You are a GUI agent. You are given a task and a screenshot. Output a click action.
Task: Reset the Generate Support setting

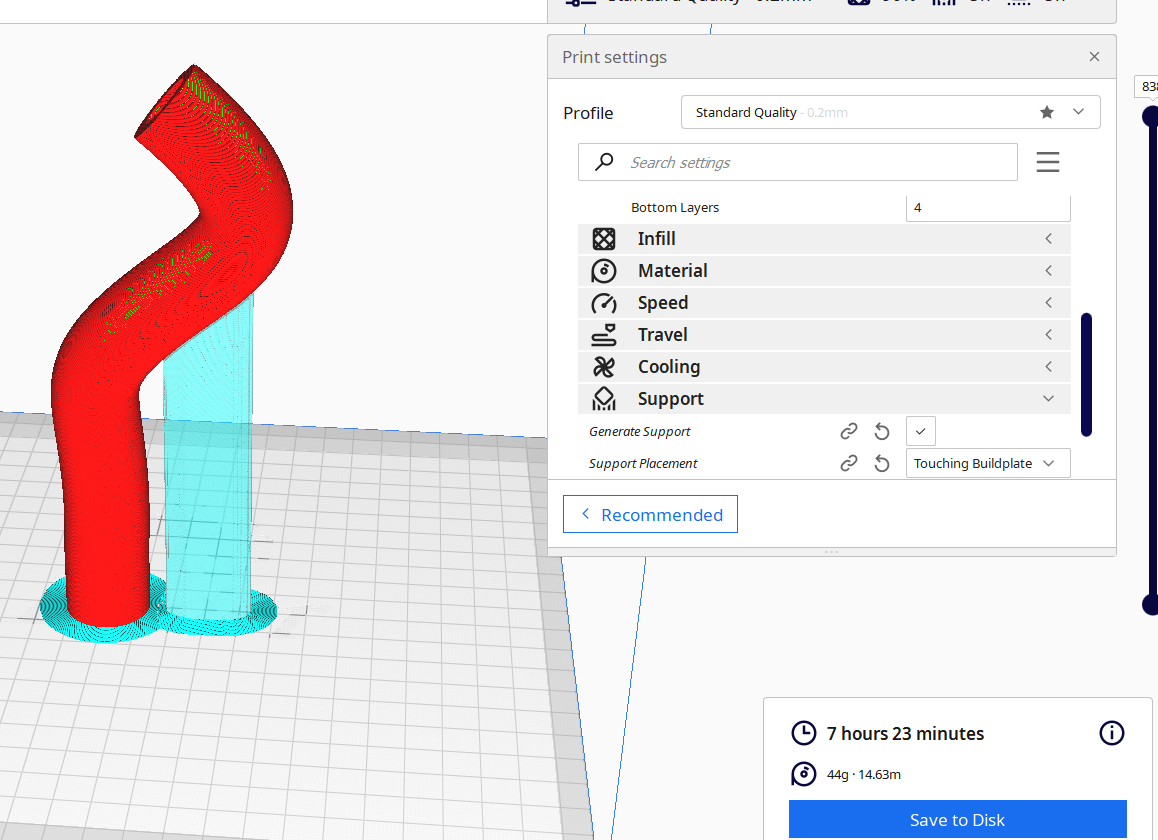tap(881, 431)
